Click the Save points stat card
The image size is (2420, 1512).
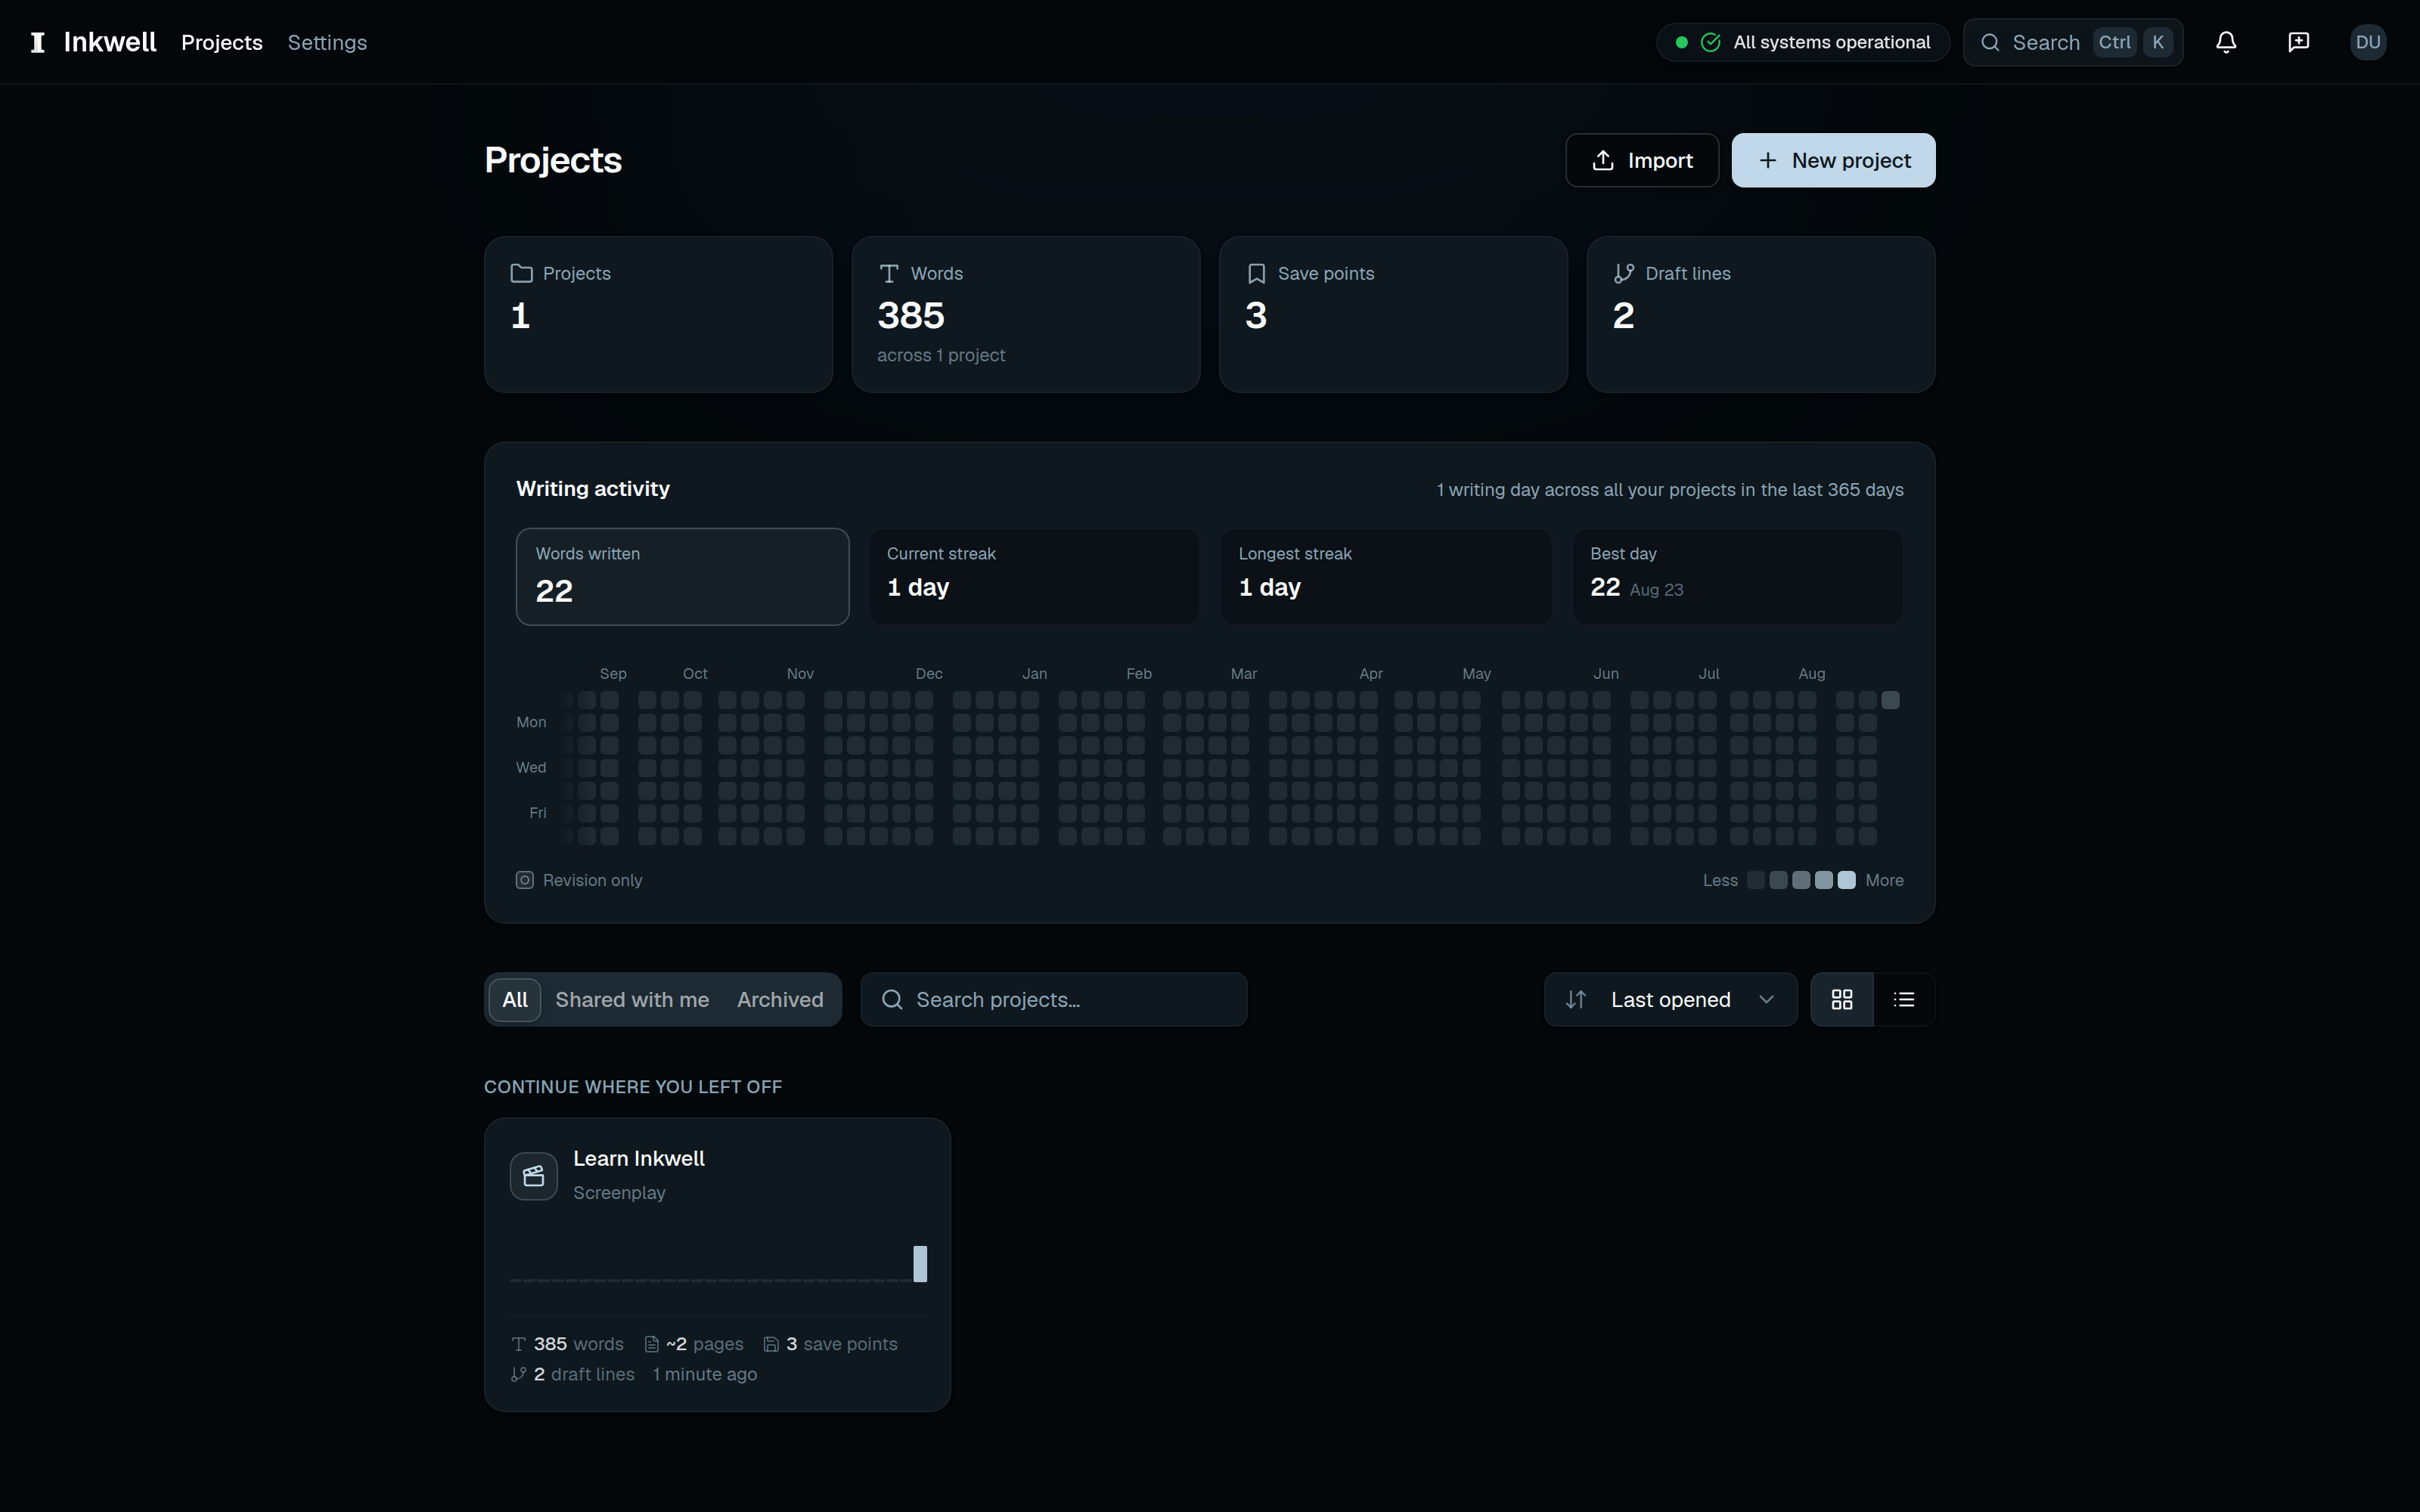point(1393,314)
